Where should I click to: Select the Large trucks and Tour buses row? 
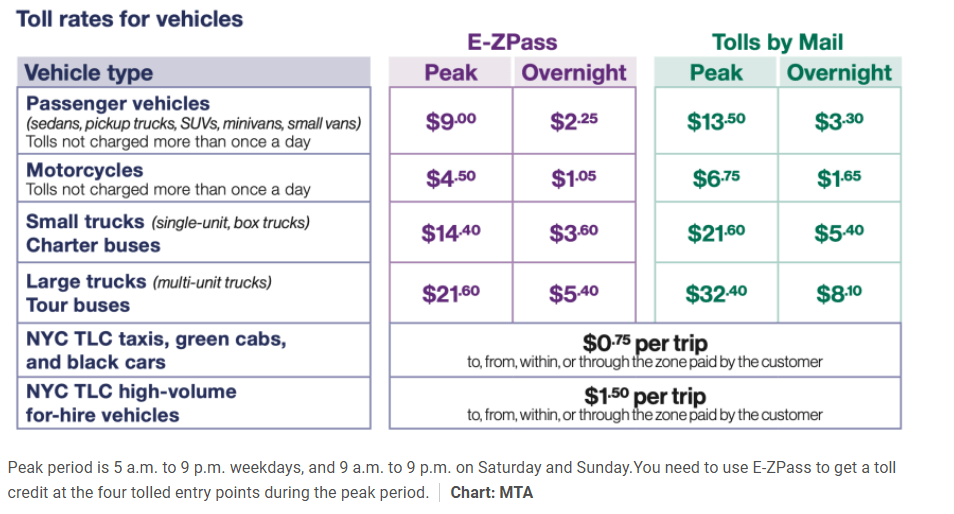pos(149,293)
